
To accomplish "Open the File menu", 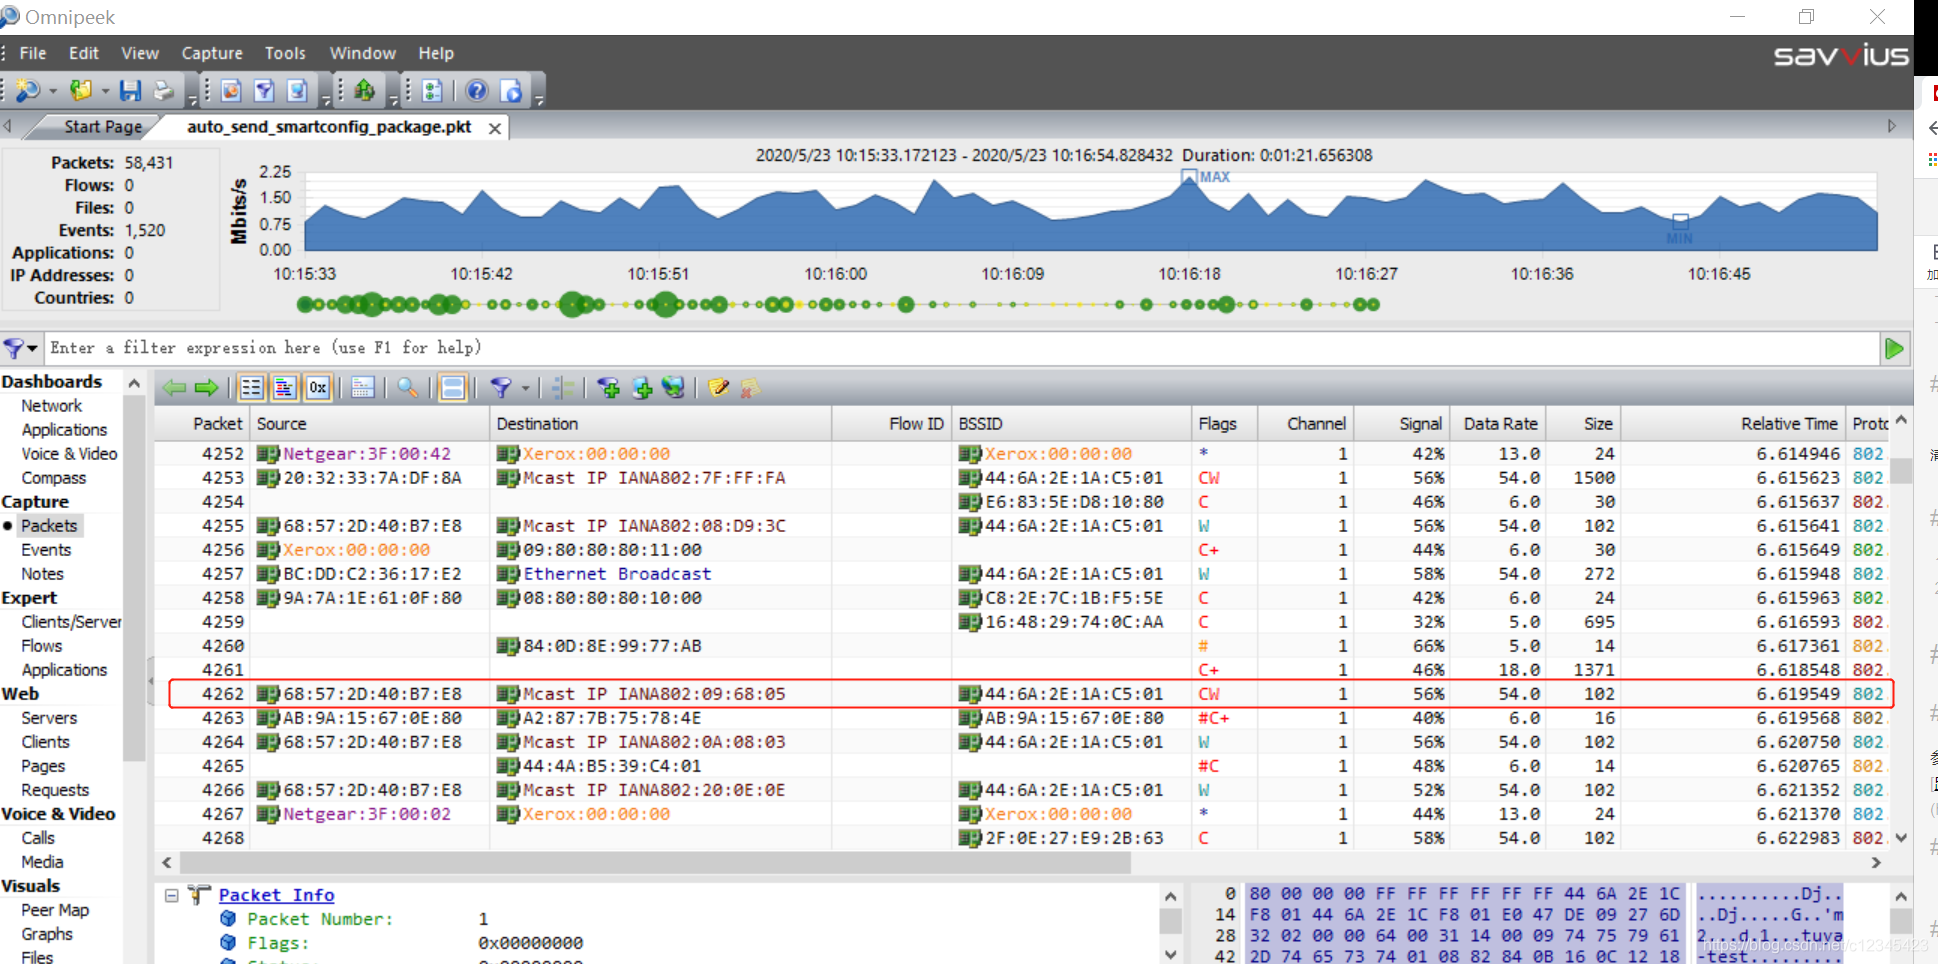I will coord(33,53).
